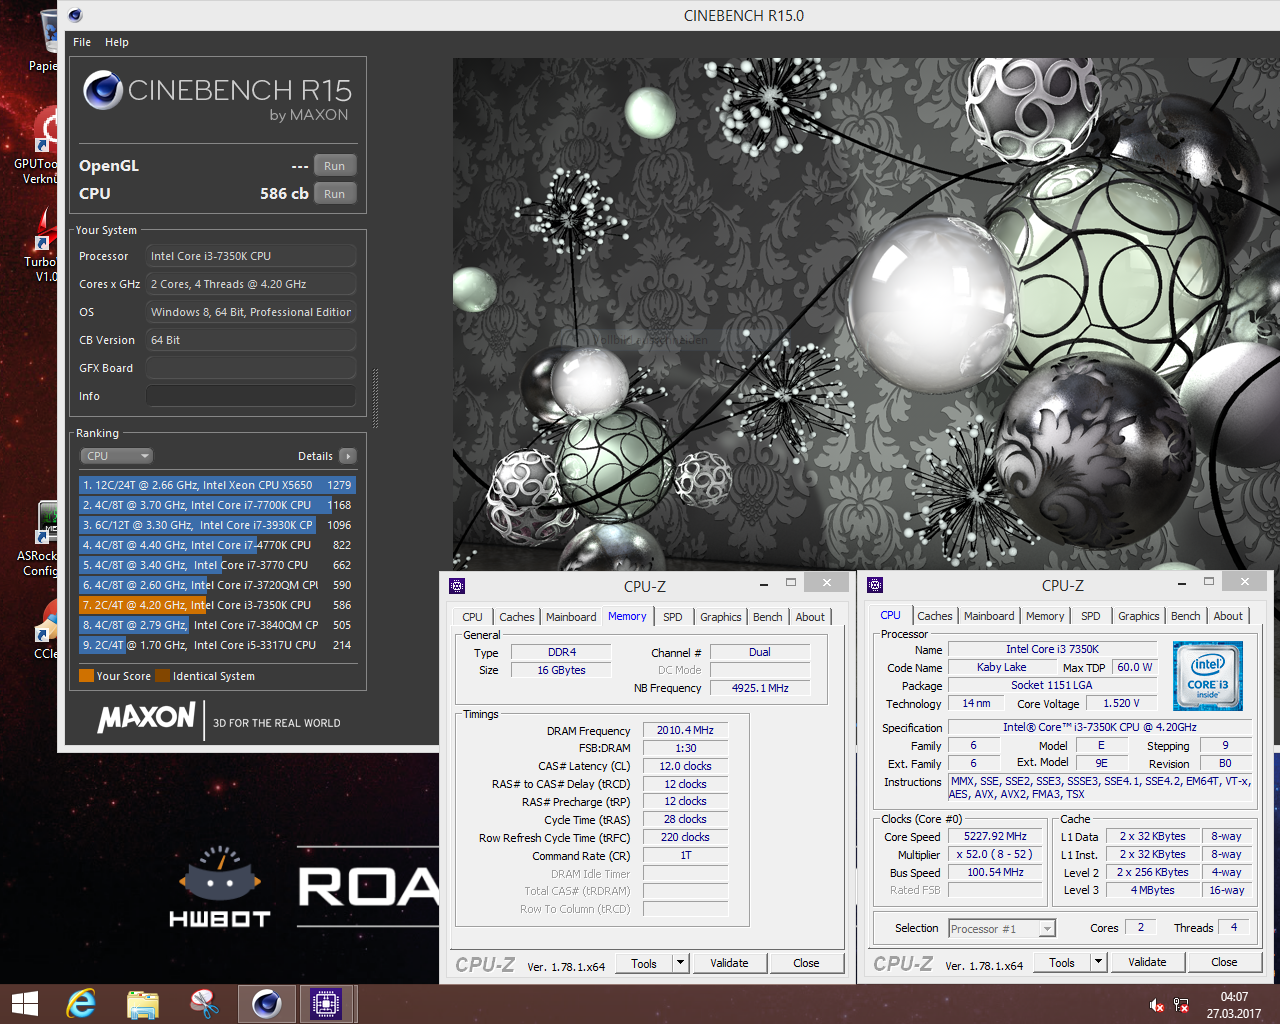1280x1024 pixels.
Task: Switch to the CPU-Z taskbar icon
Action: 326,1003
